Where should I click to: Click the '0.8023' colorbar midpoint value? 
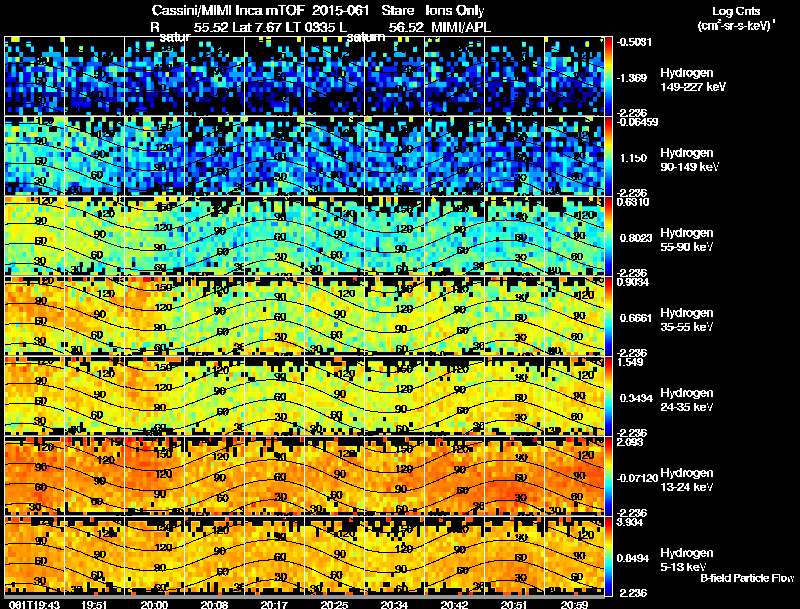[636, 238]
